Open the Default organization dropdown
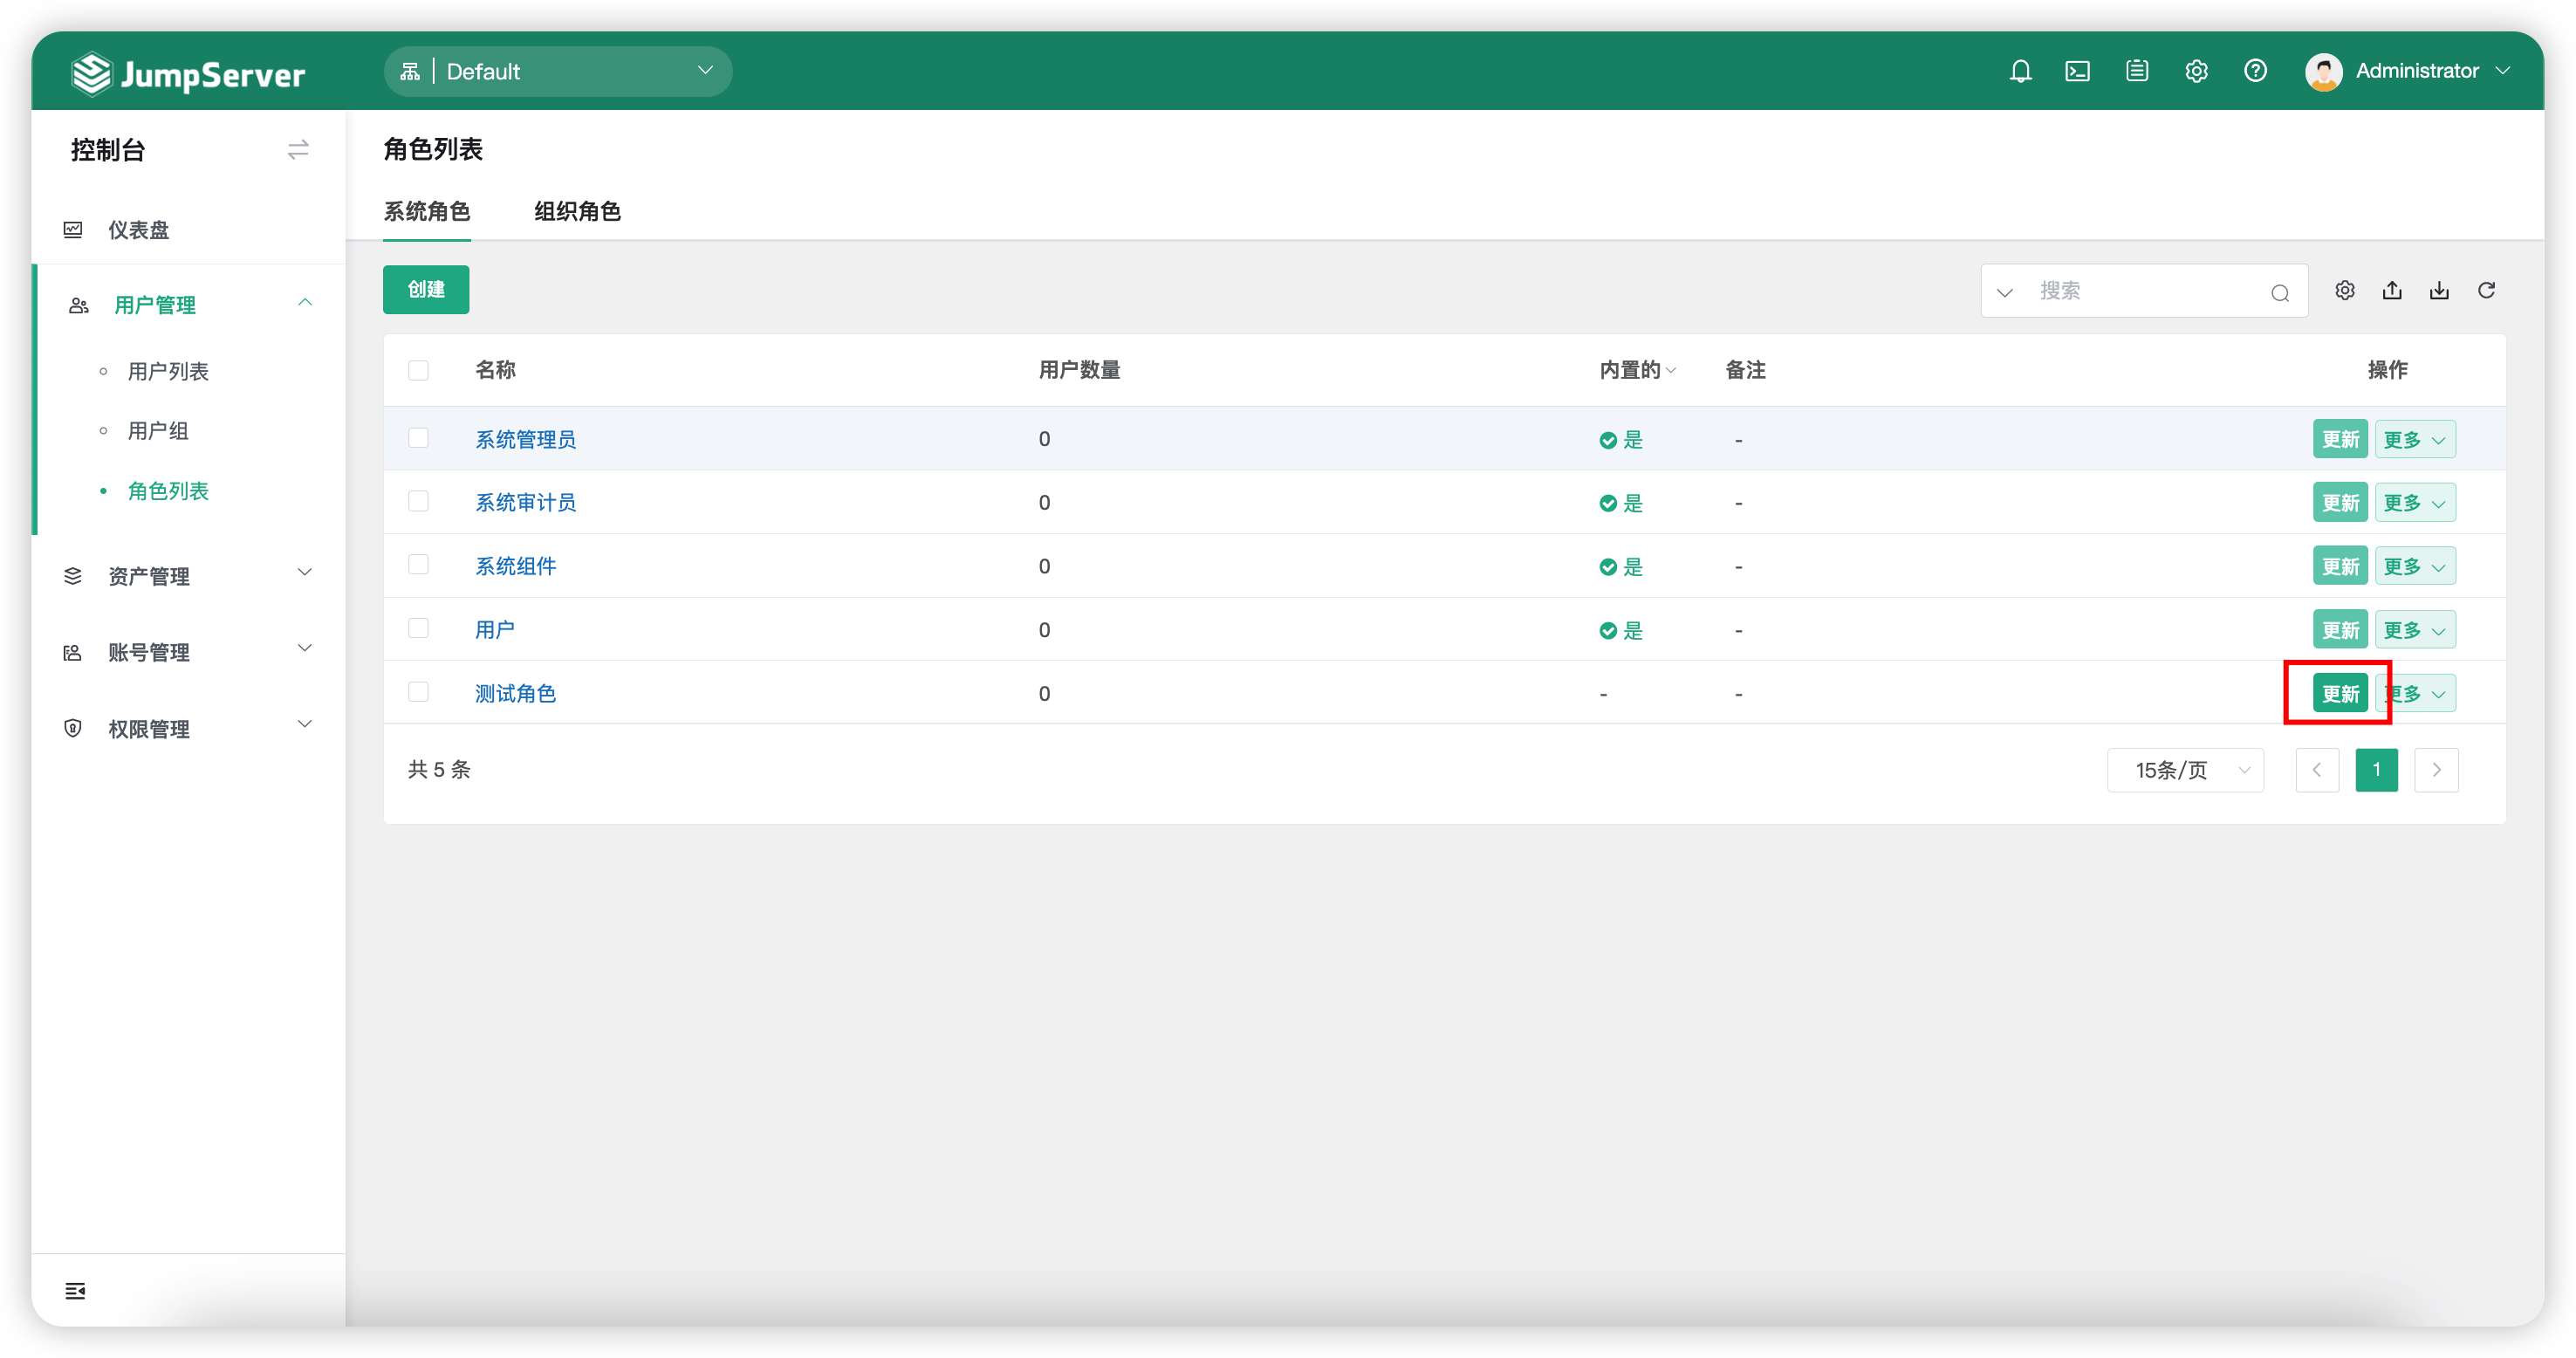2576x1358 pixels. coord(558,71)
